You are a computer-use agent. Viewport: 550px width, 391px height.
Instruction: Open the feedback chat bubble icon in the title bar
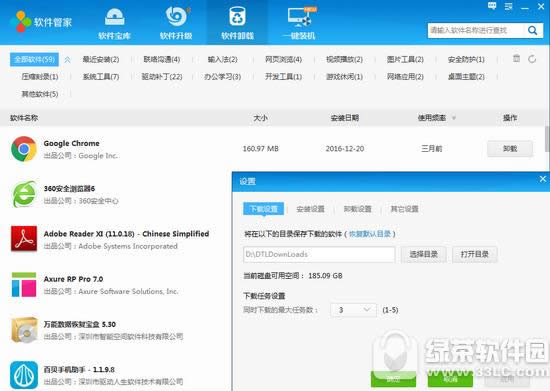click(492, 6)
